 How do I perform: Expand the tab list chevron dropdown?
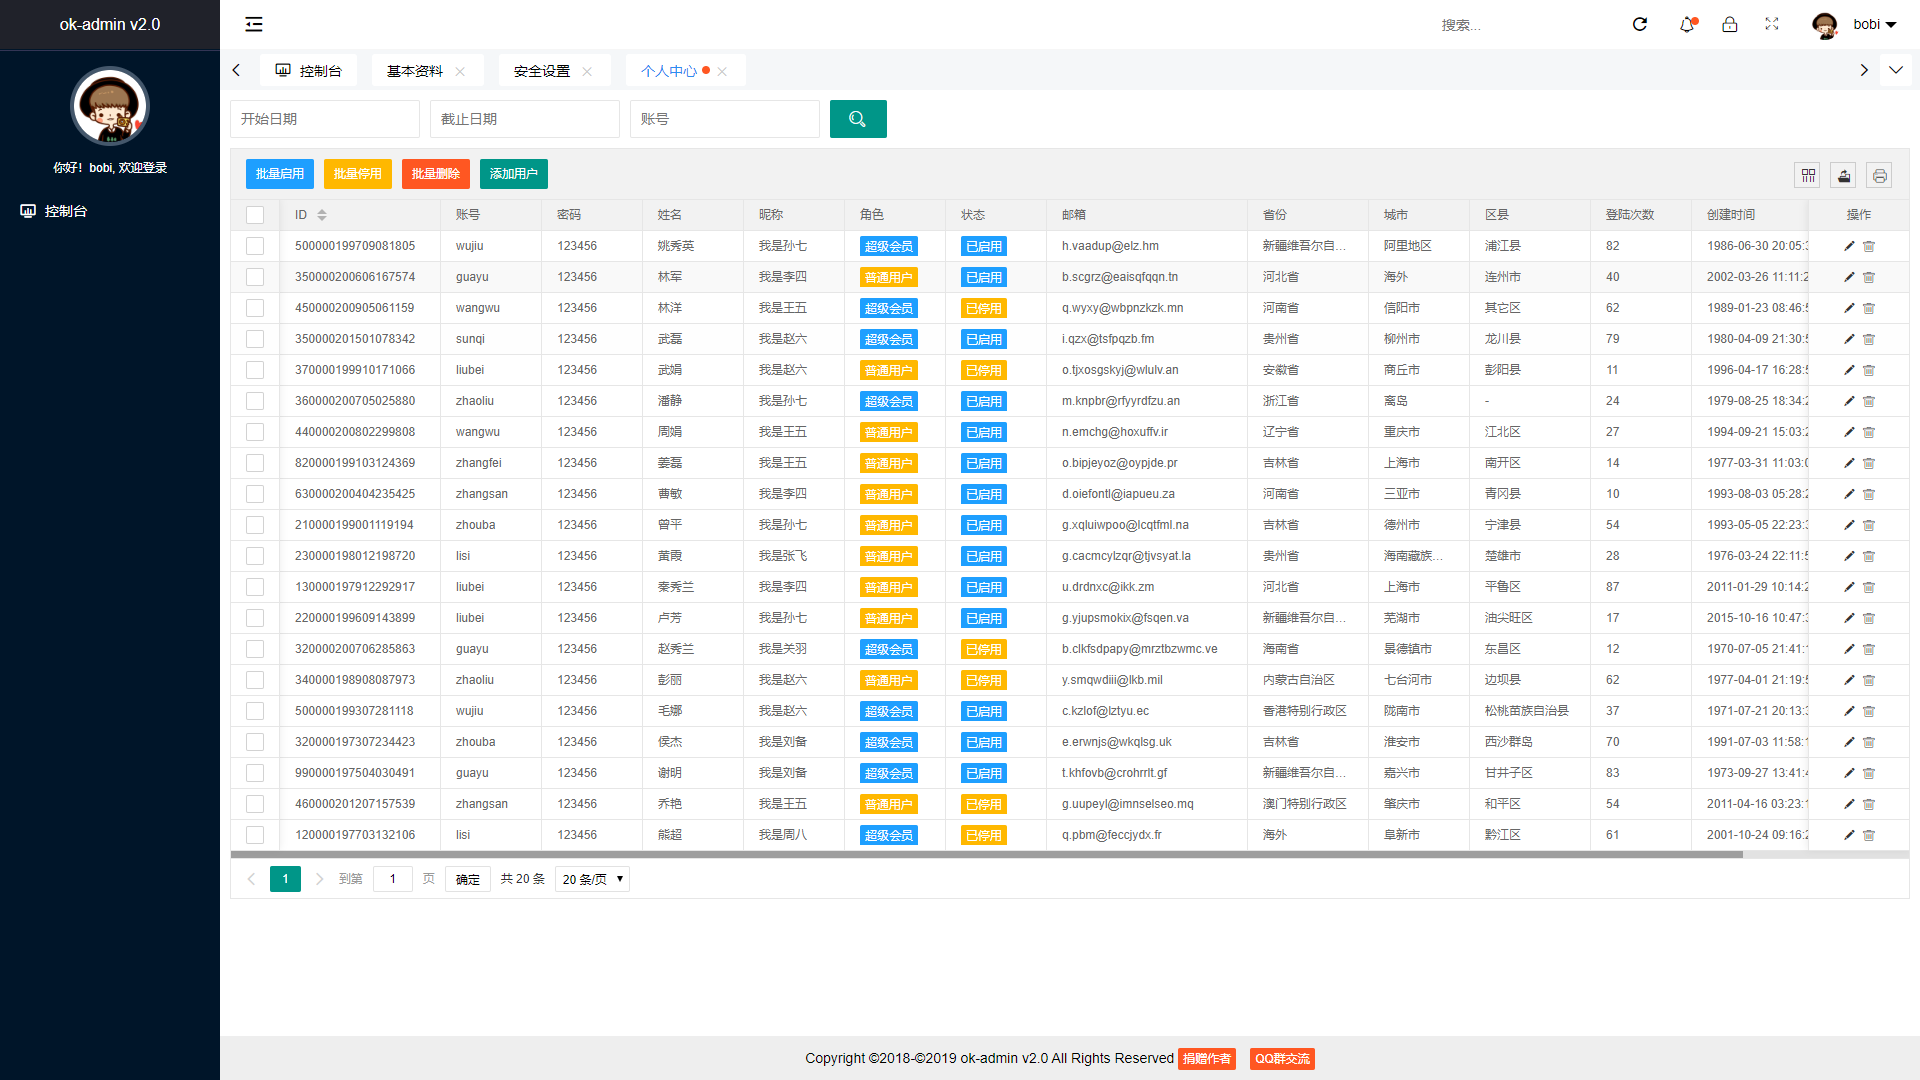(1895, 70)
